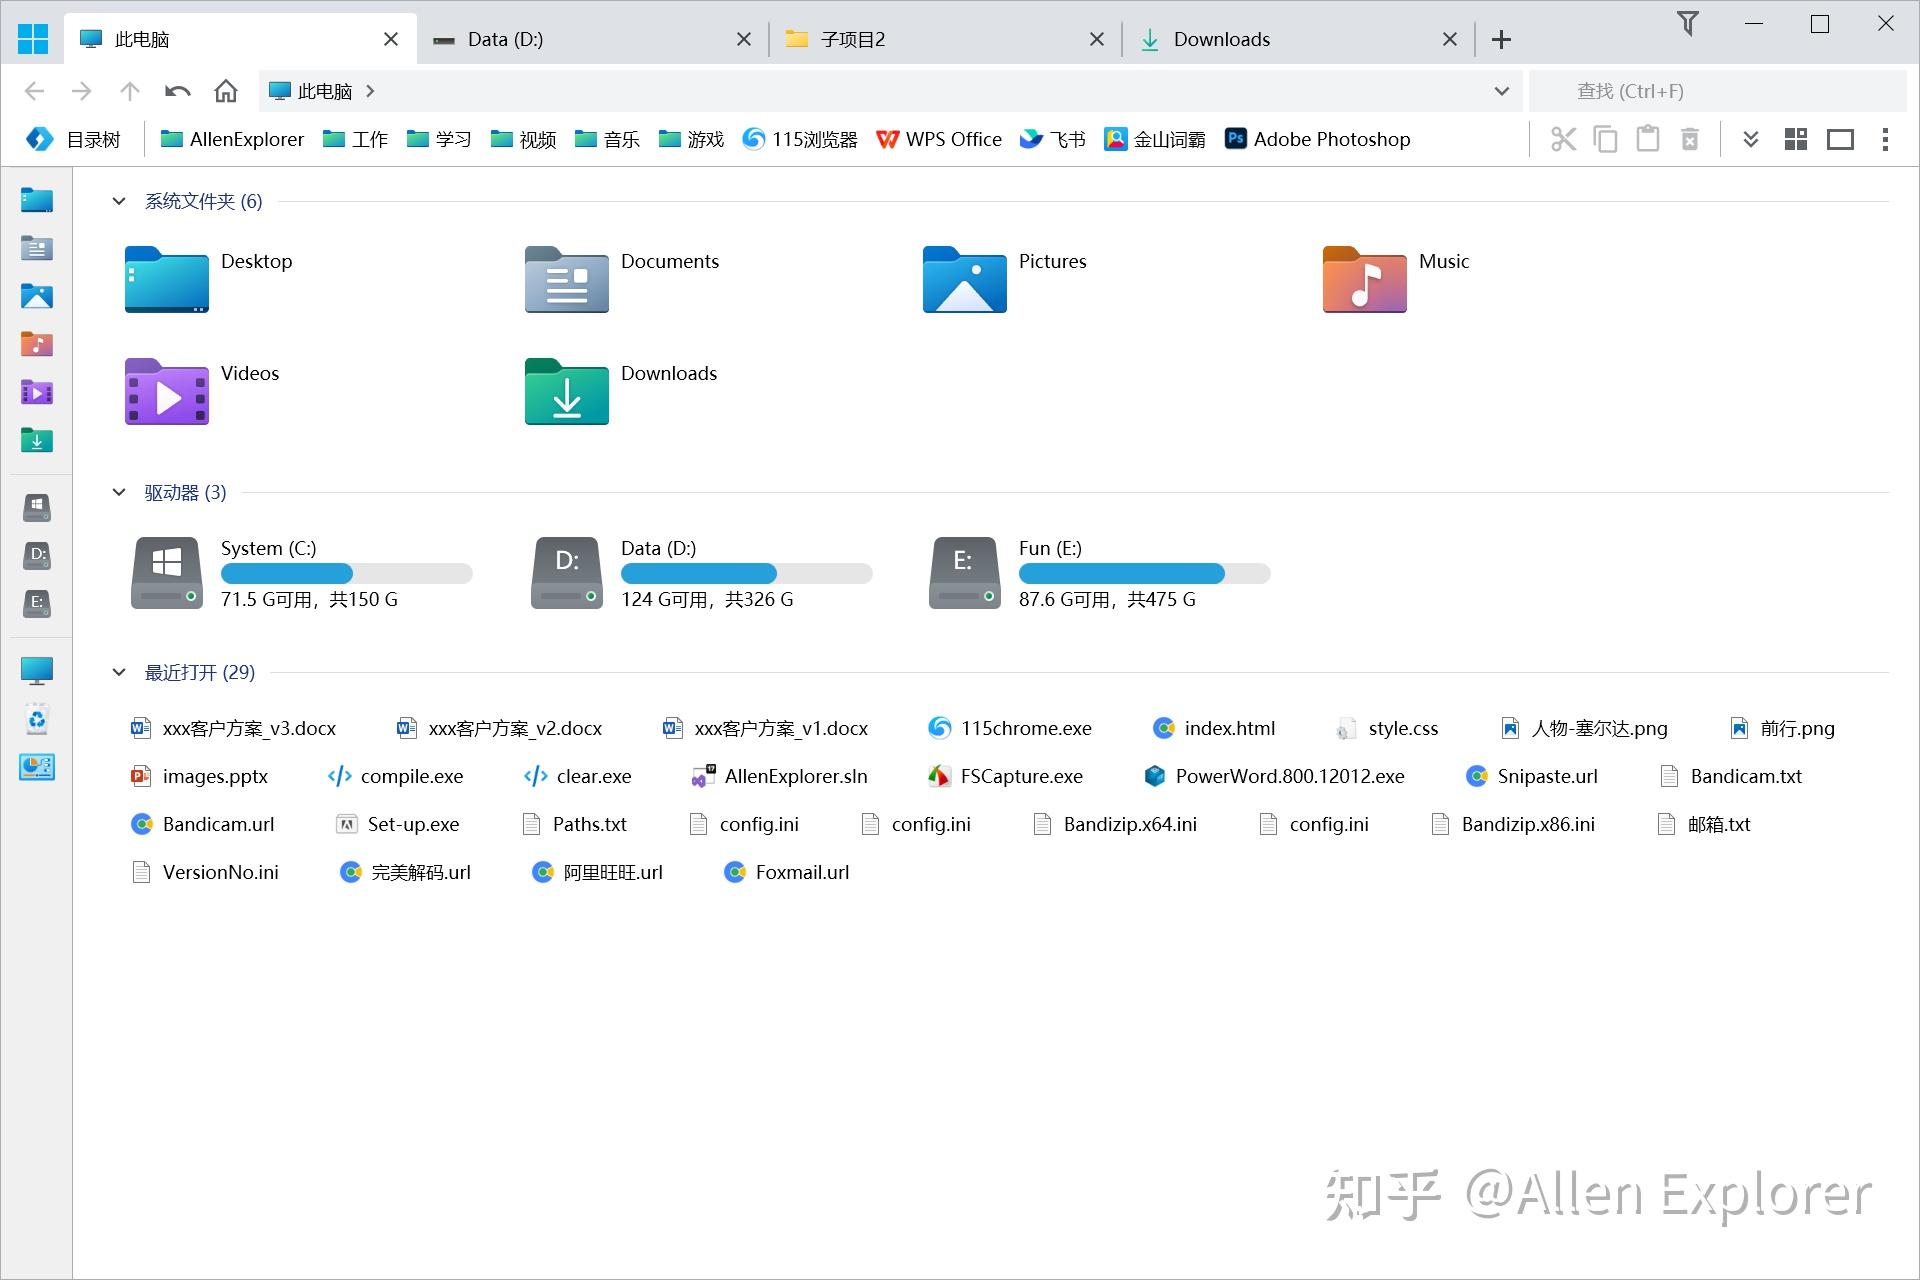Screen dimensions: 1920x1280
Task: Toggle the grid view layout icon
Action: tap(1795, 139)
